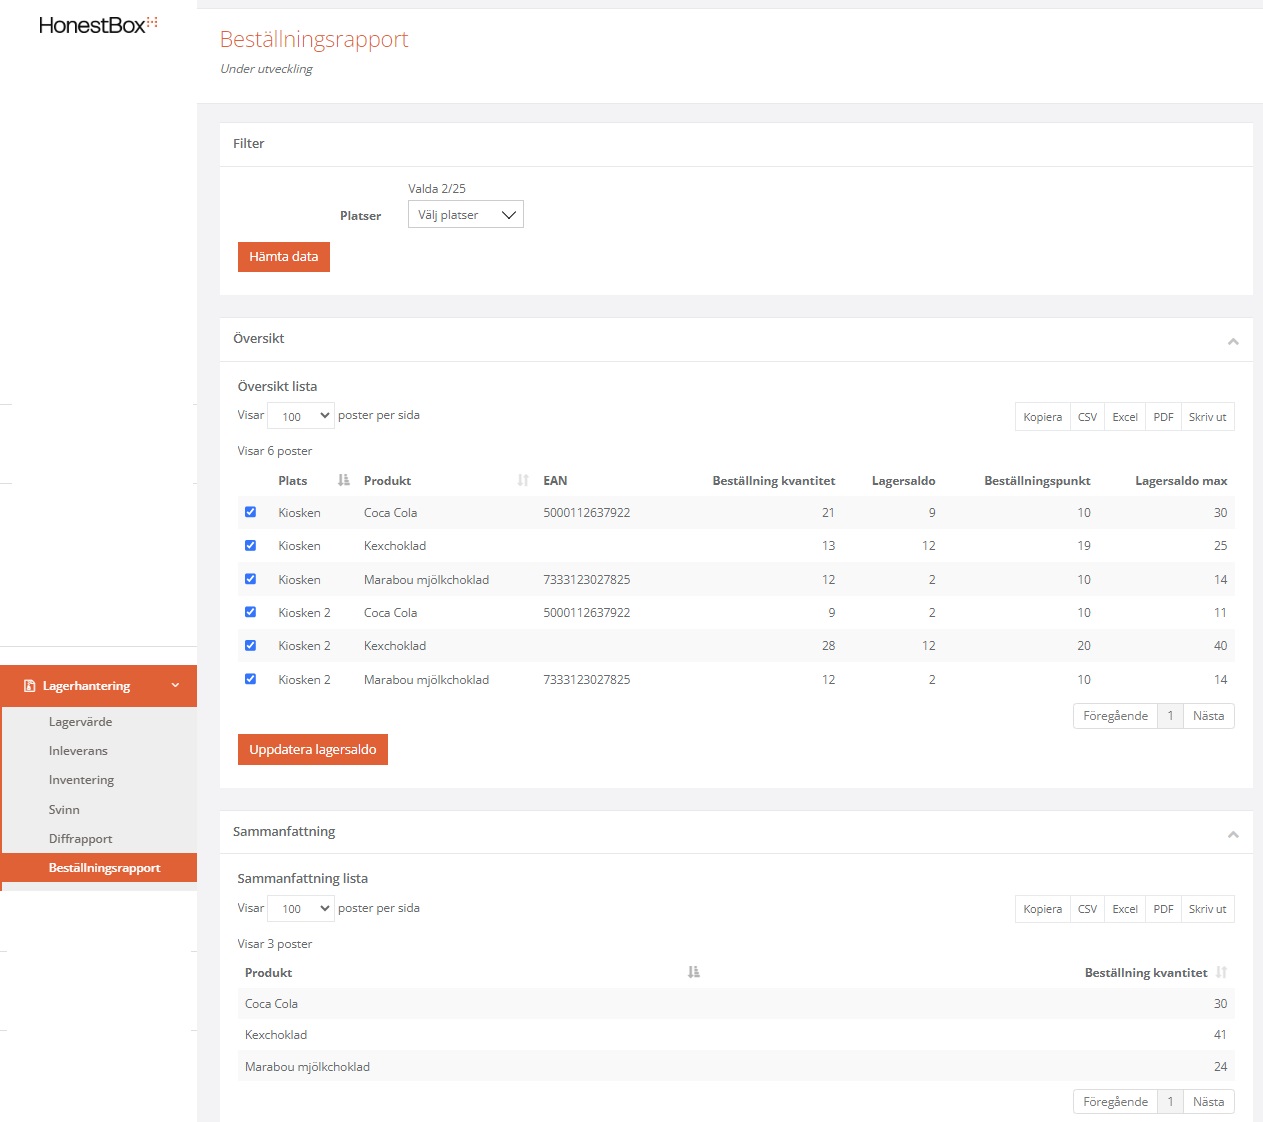The width and height of the screenshot is (1263, 1122).
Task: Sort summary list by Produkt sort icon
Action: coord(694,973)
